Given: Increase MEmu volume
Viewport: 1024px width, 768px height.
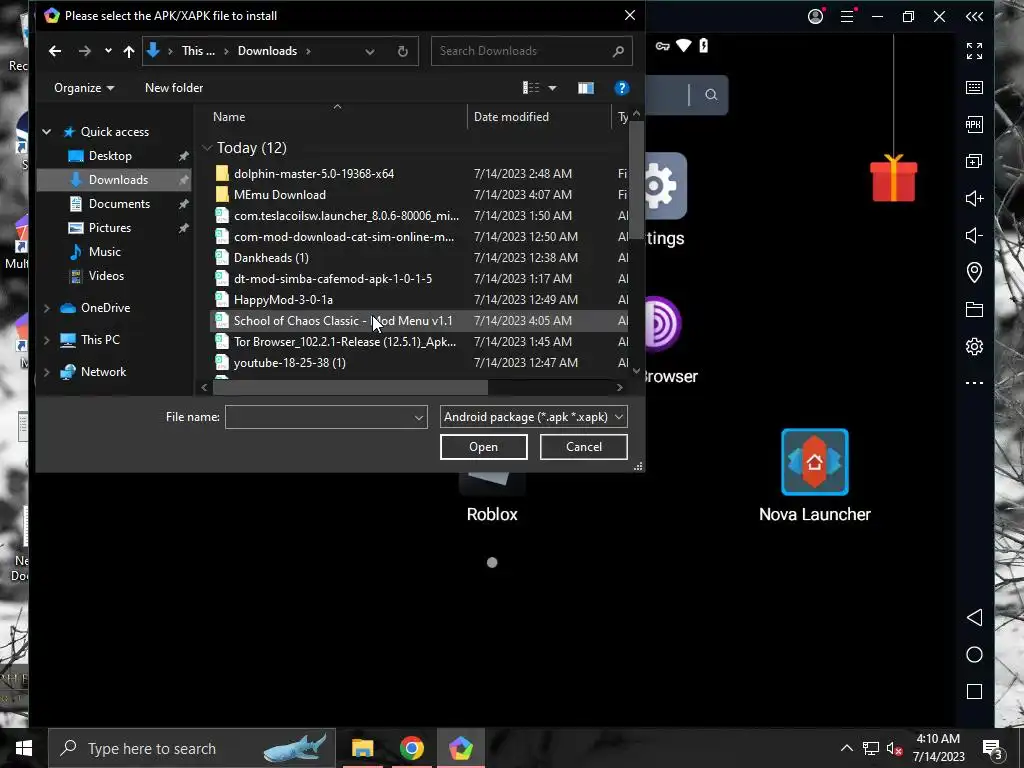Looking at the screenshot, I should pyautogui.click(x=974, y=199).
